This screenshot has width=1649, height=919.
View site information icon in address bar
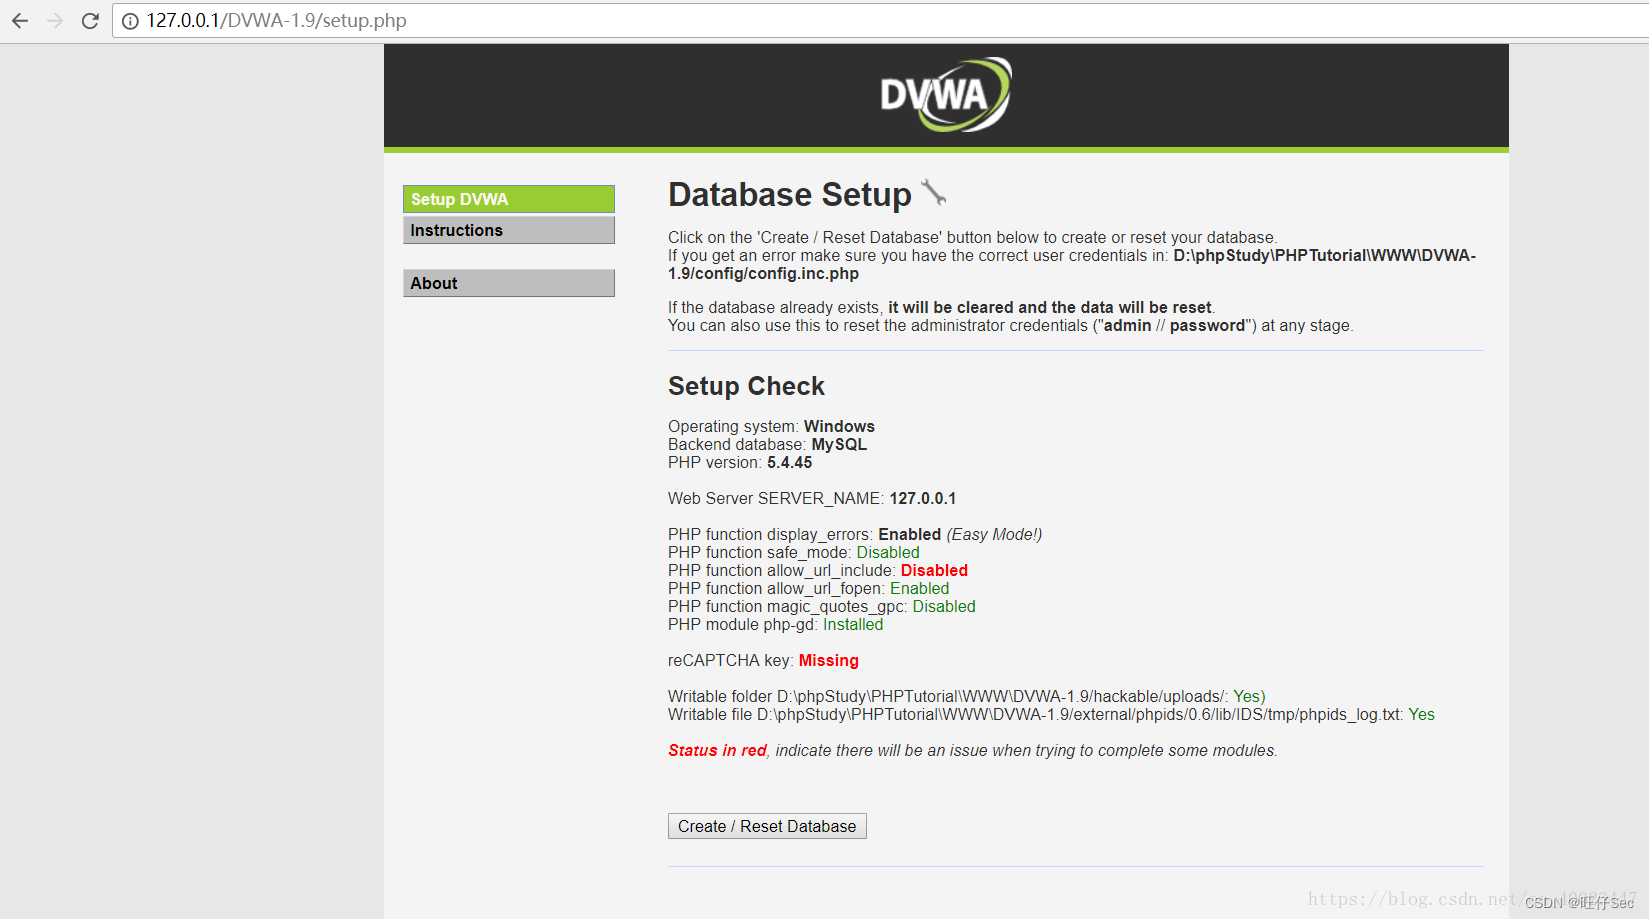point(130,21)
